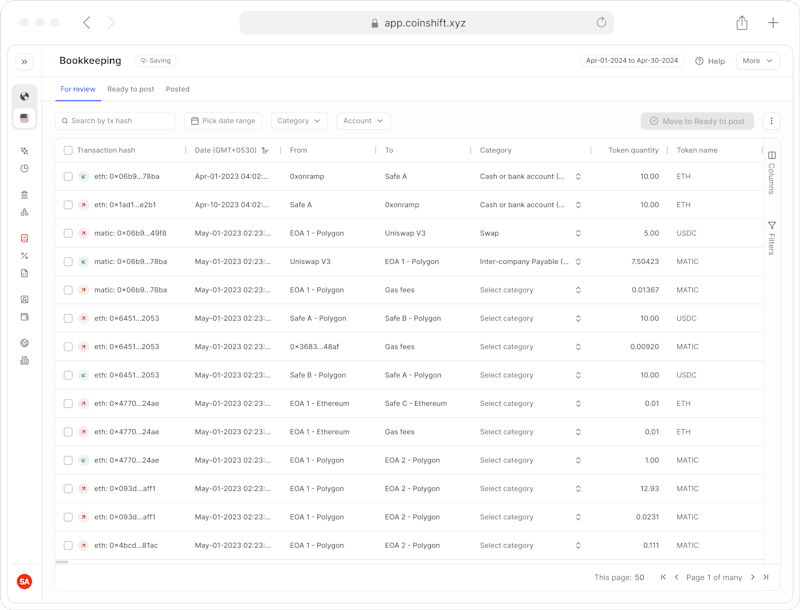Viewport: 800px width, 610px height.
Task: Go to the previous page
Action: point(677,577)
